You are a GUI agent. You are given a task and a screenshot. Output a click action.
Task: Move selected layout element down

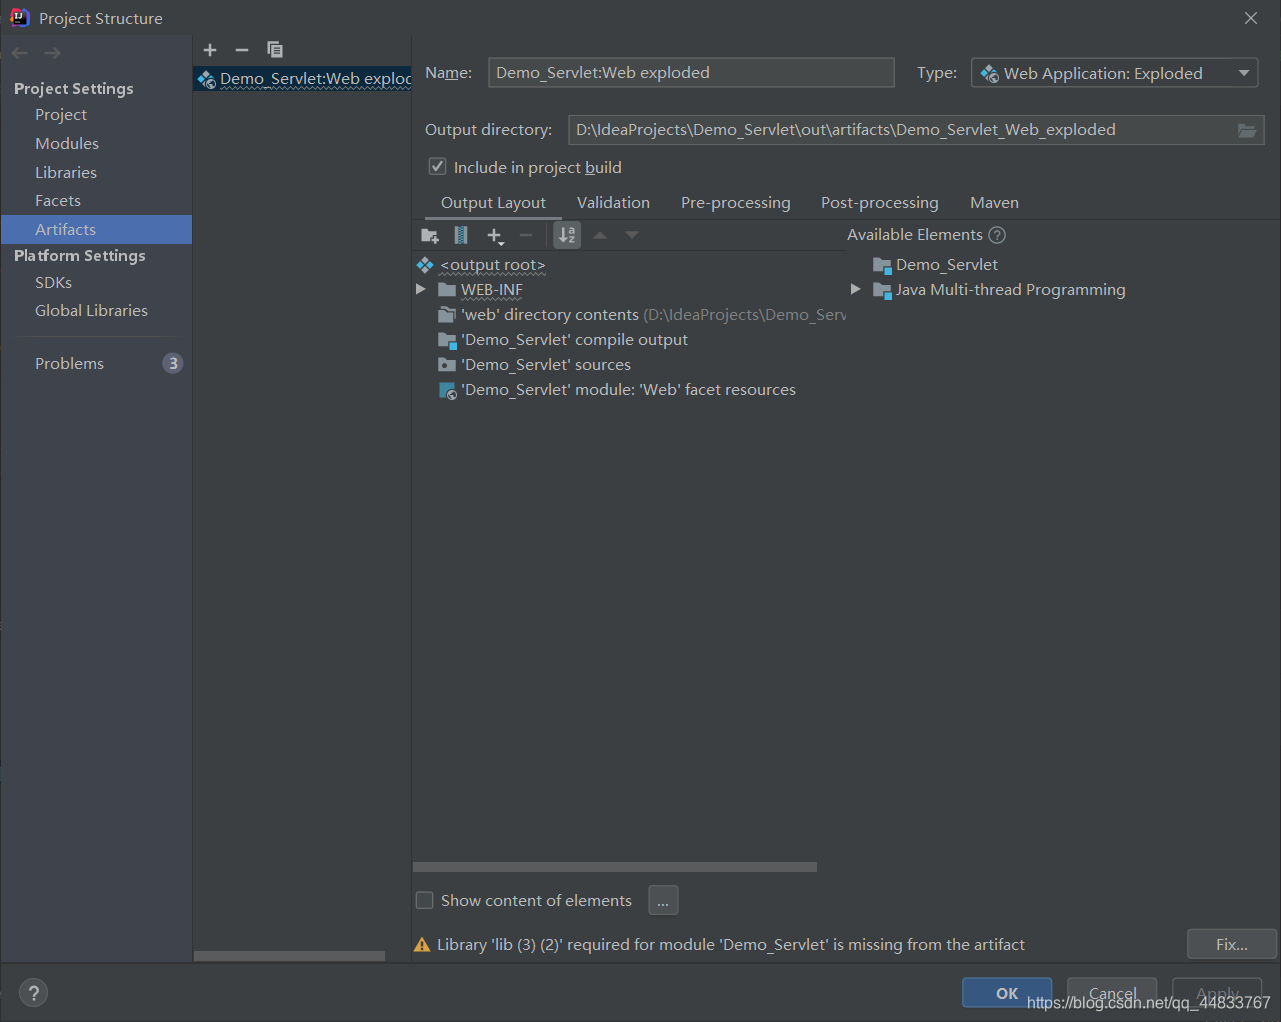(x=632, y=235)
